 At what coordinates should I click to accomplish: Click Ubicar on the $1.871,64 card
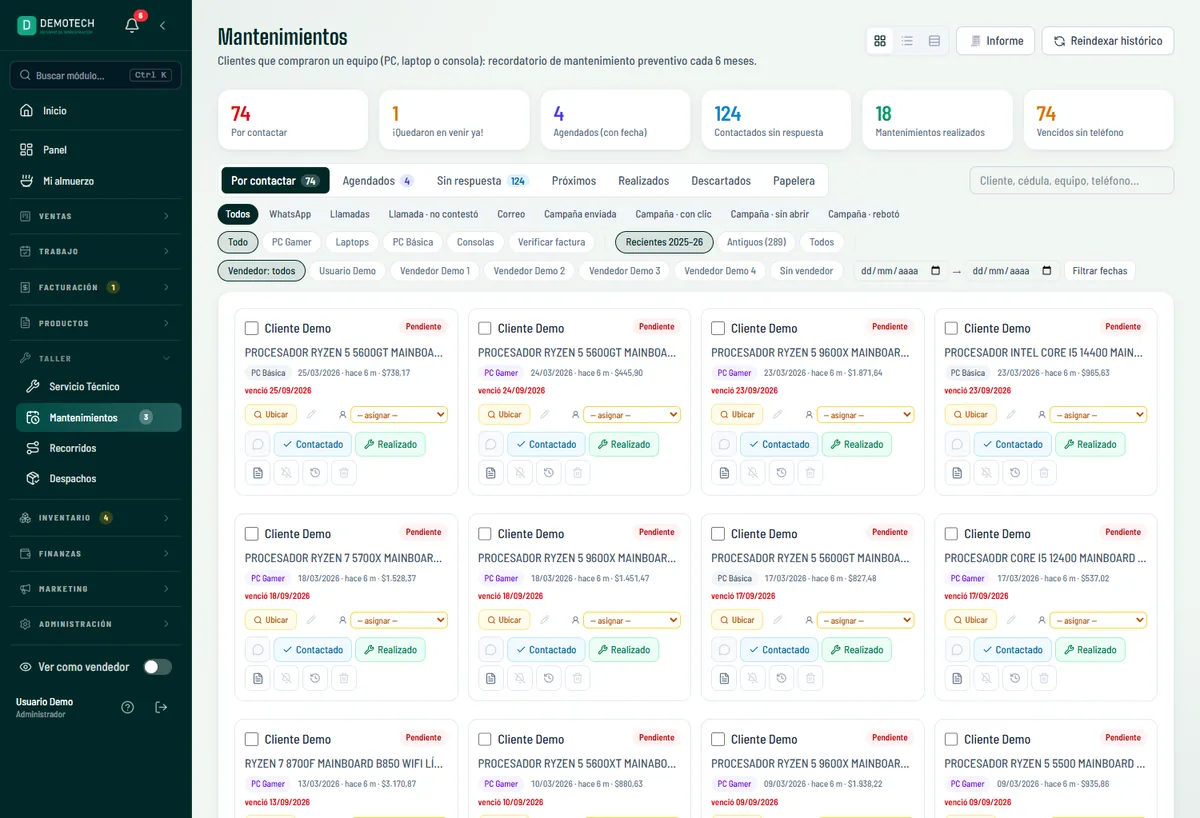coord(736,414)
